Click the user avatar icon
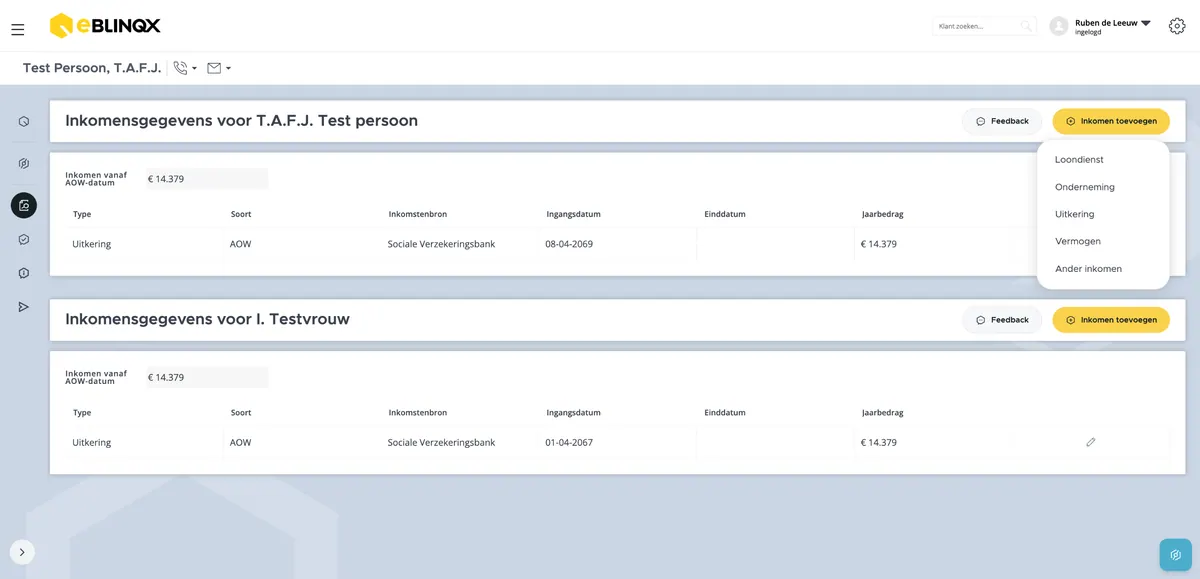 coord(1059,26)
